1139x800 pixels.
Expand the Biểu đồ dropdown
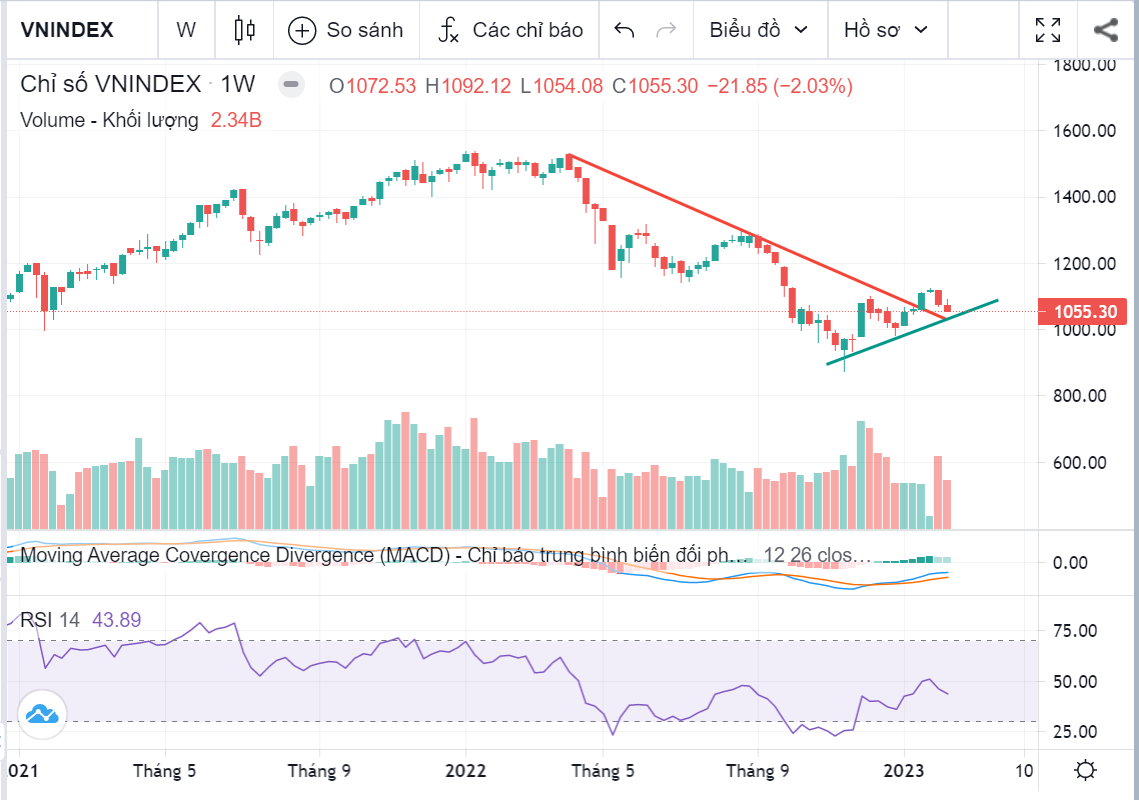click(759, 30)
